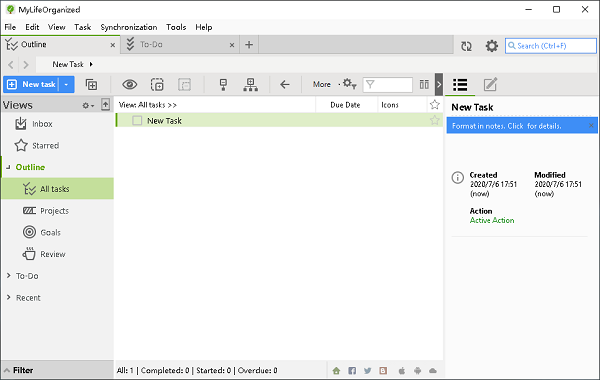Expand the New Task breadcrumb arrow
Viewport: 600px width, 380px height.
click(x=91, y=64)
